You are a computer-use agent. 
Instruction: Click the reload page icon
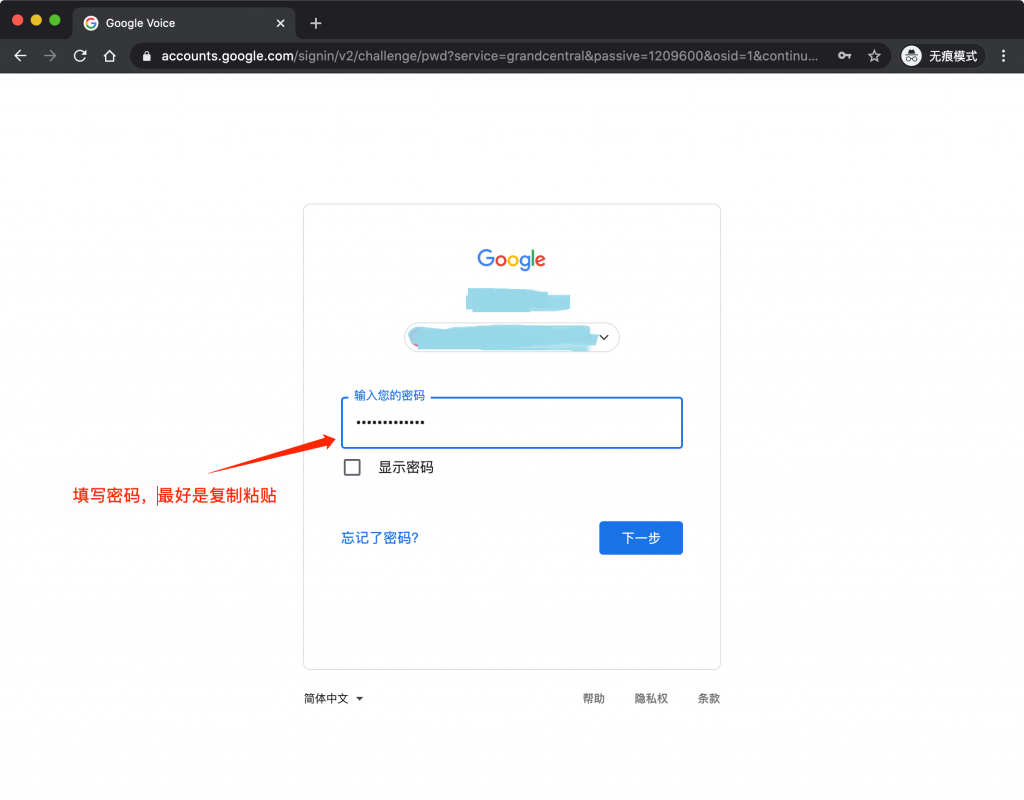coord(80,56)
